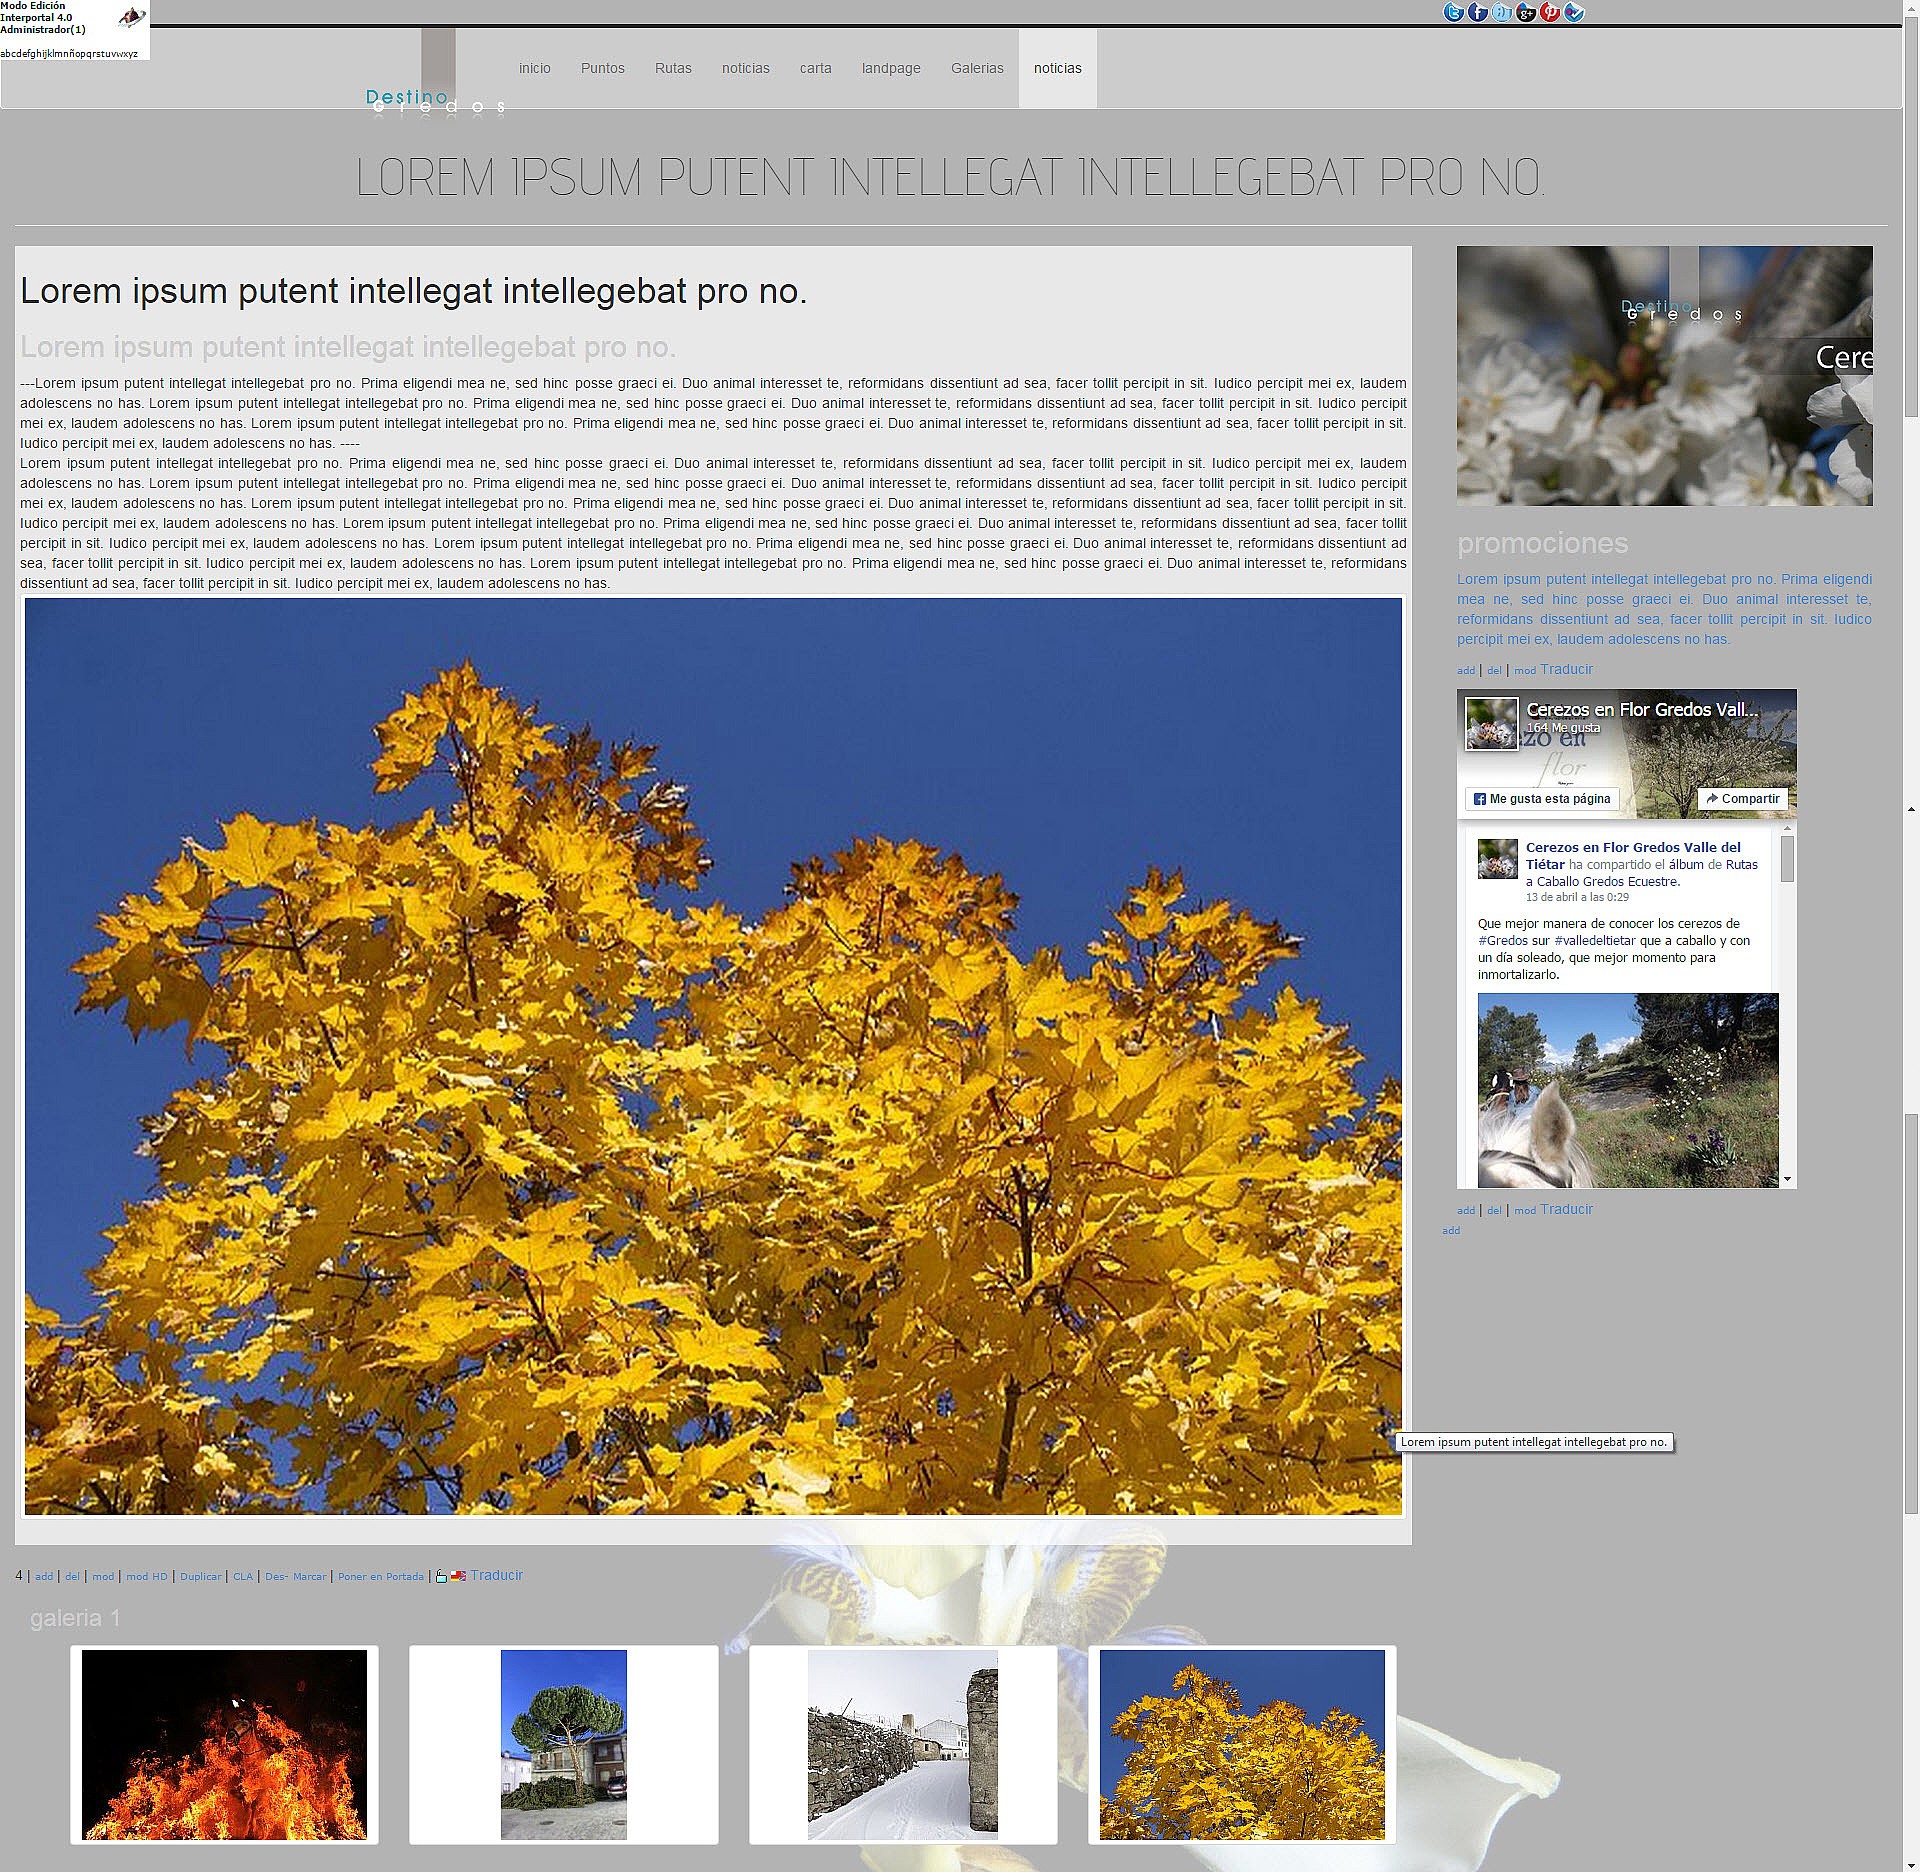The image size is (1920, 1872).
Task: Click 'del' link under promociones text
Action: tap(1494, 670)
